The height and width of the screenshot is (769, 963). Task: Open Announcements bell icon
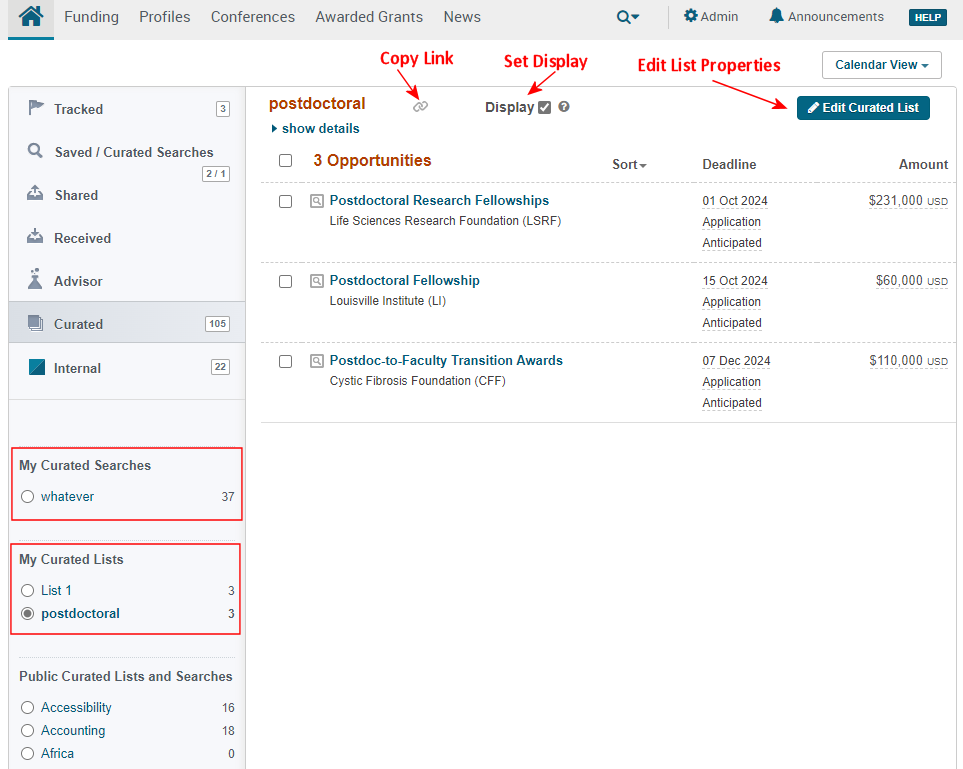(776, 16)
